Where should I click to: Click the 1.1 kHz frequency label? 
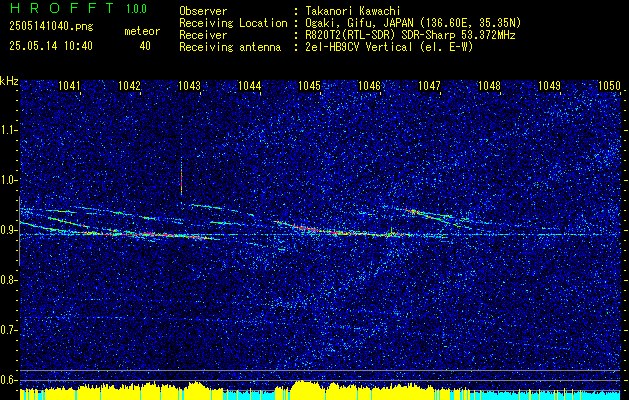(8, 130)
